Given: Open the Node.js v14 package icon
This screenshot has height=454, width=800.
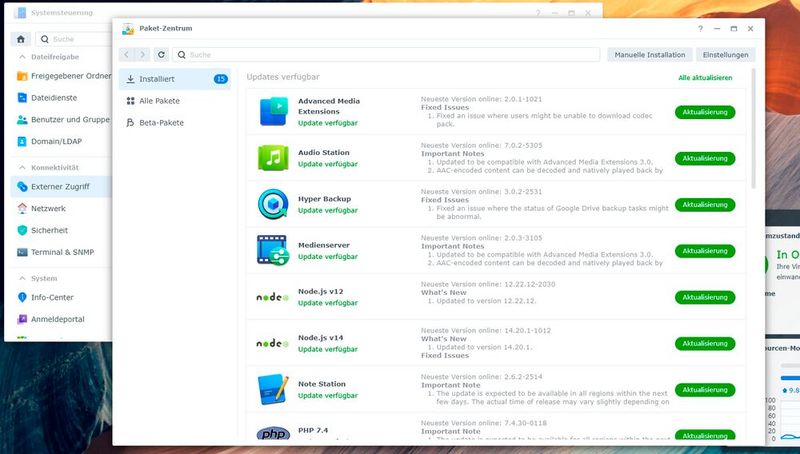Looking at the screenshot, I should (x=272, y=343).
